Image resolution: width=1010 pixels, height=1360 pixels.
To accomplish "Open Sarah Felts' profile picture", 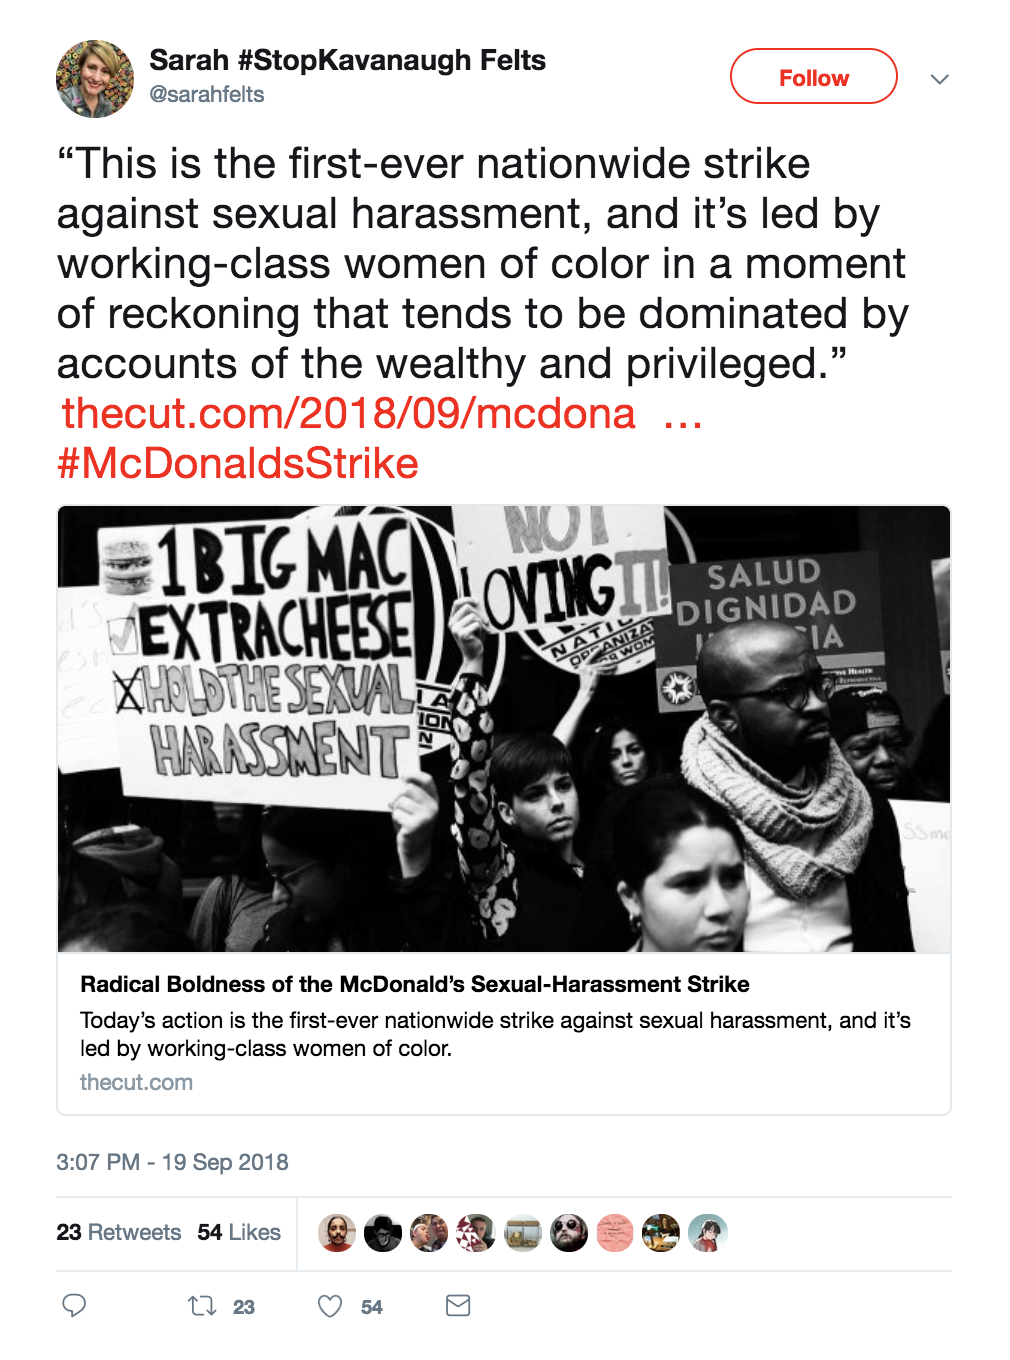I will pos(95,79).
